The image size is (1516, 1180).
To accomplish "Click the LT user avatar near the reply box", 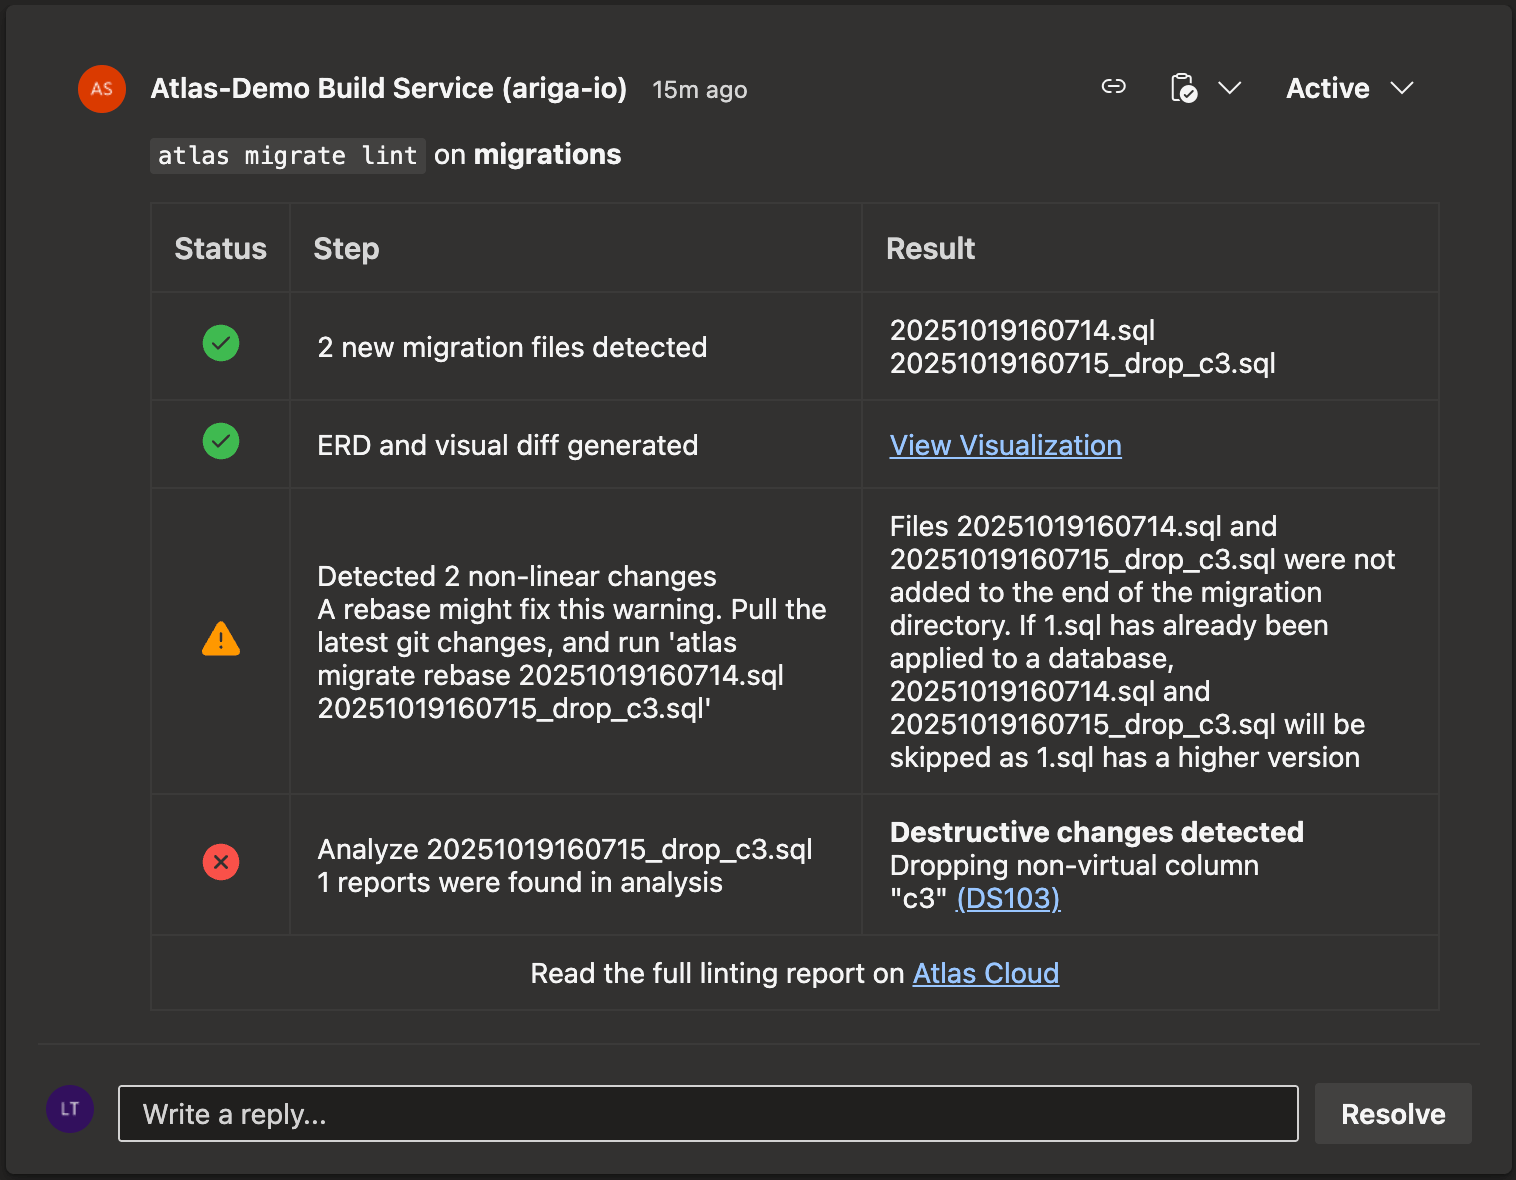I will (x=69, y=1109).
